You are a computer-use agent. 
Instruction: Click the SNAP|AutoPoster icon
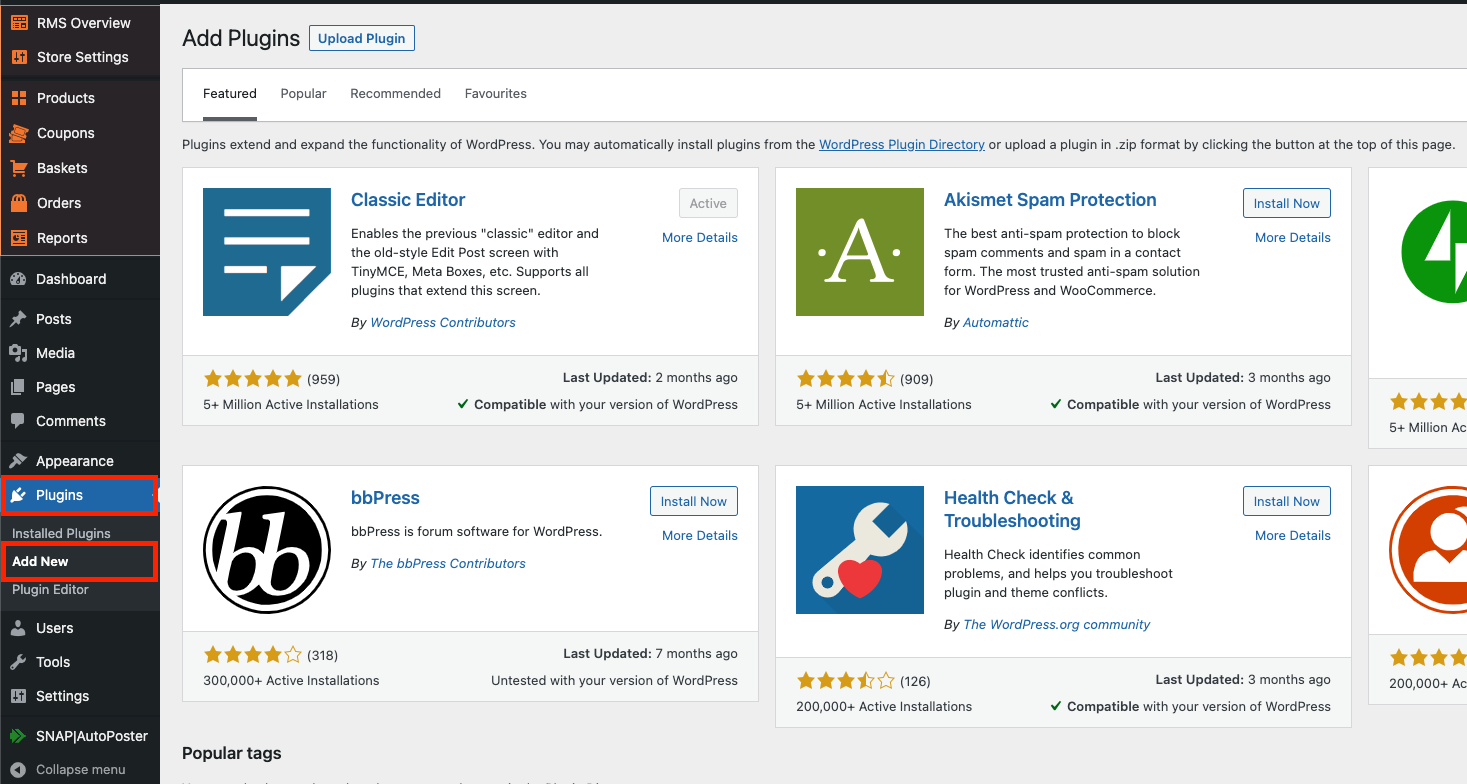18,736
